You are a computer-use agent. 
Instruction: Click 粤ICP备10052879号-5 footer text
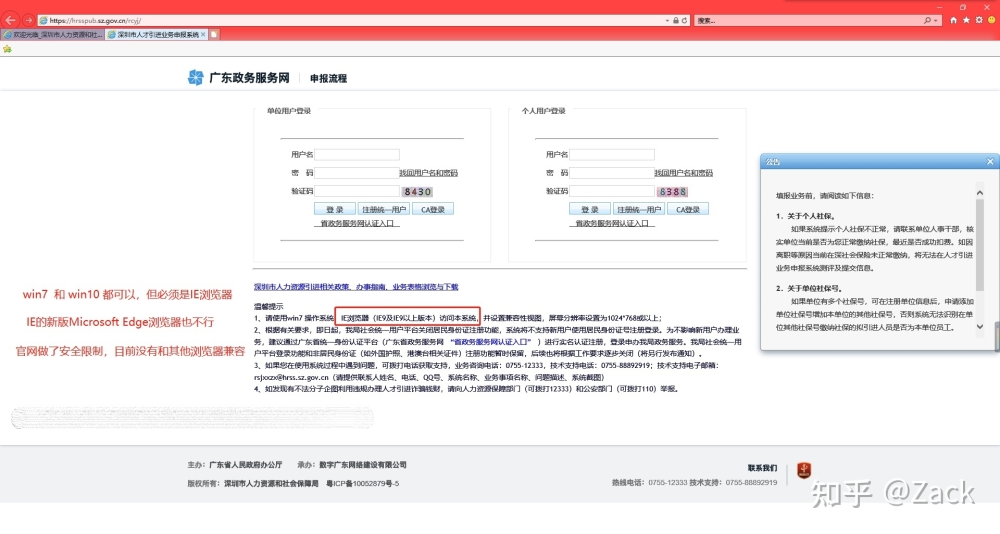tap(362, 484)
